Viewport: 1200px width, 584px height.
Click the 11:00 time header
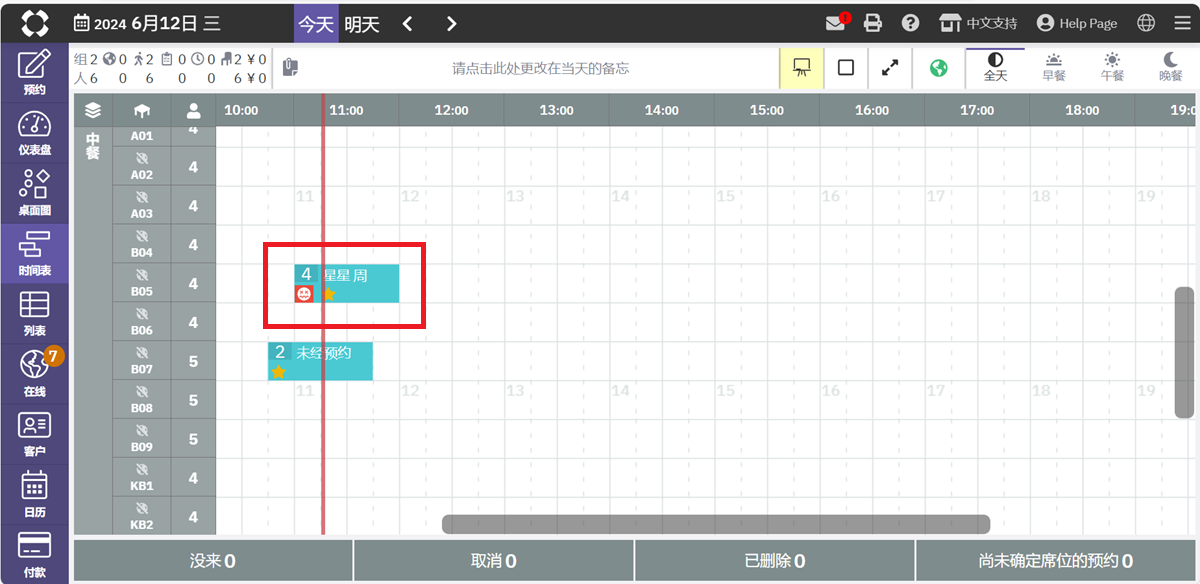(347, 110)
